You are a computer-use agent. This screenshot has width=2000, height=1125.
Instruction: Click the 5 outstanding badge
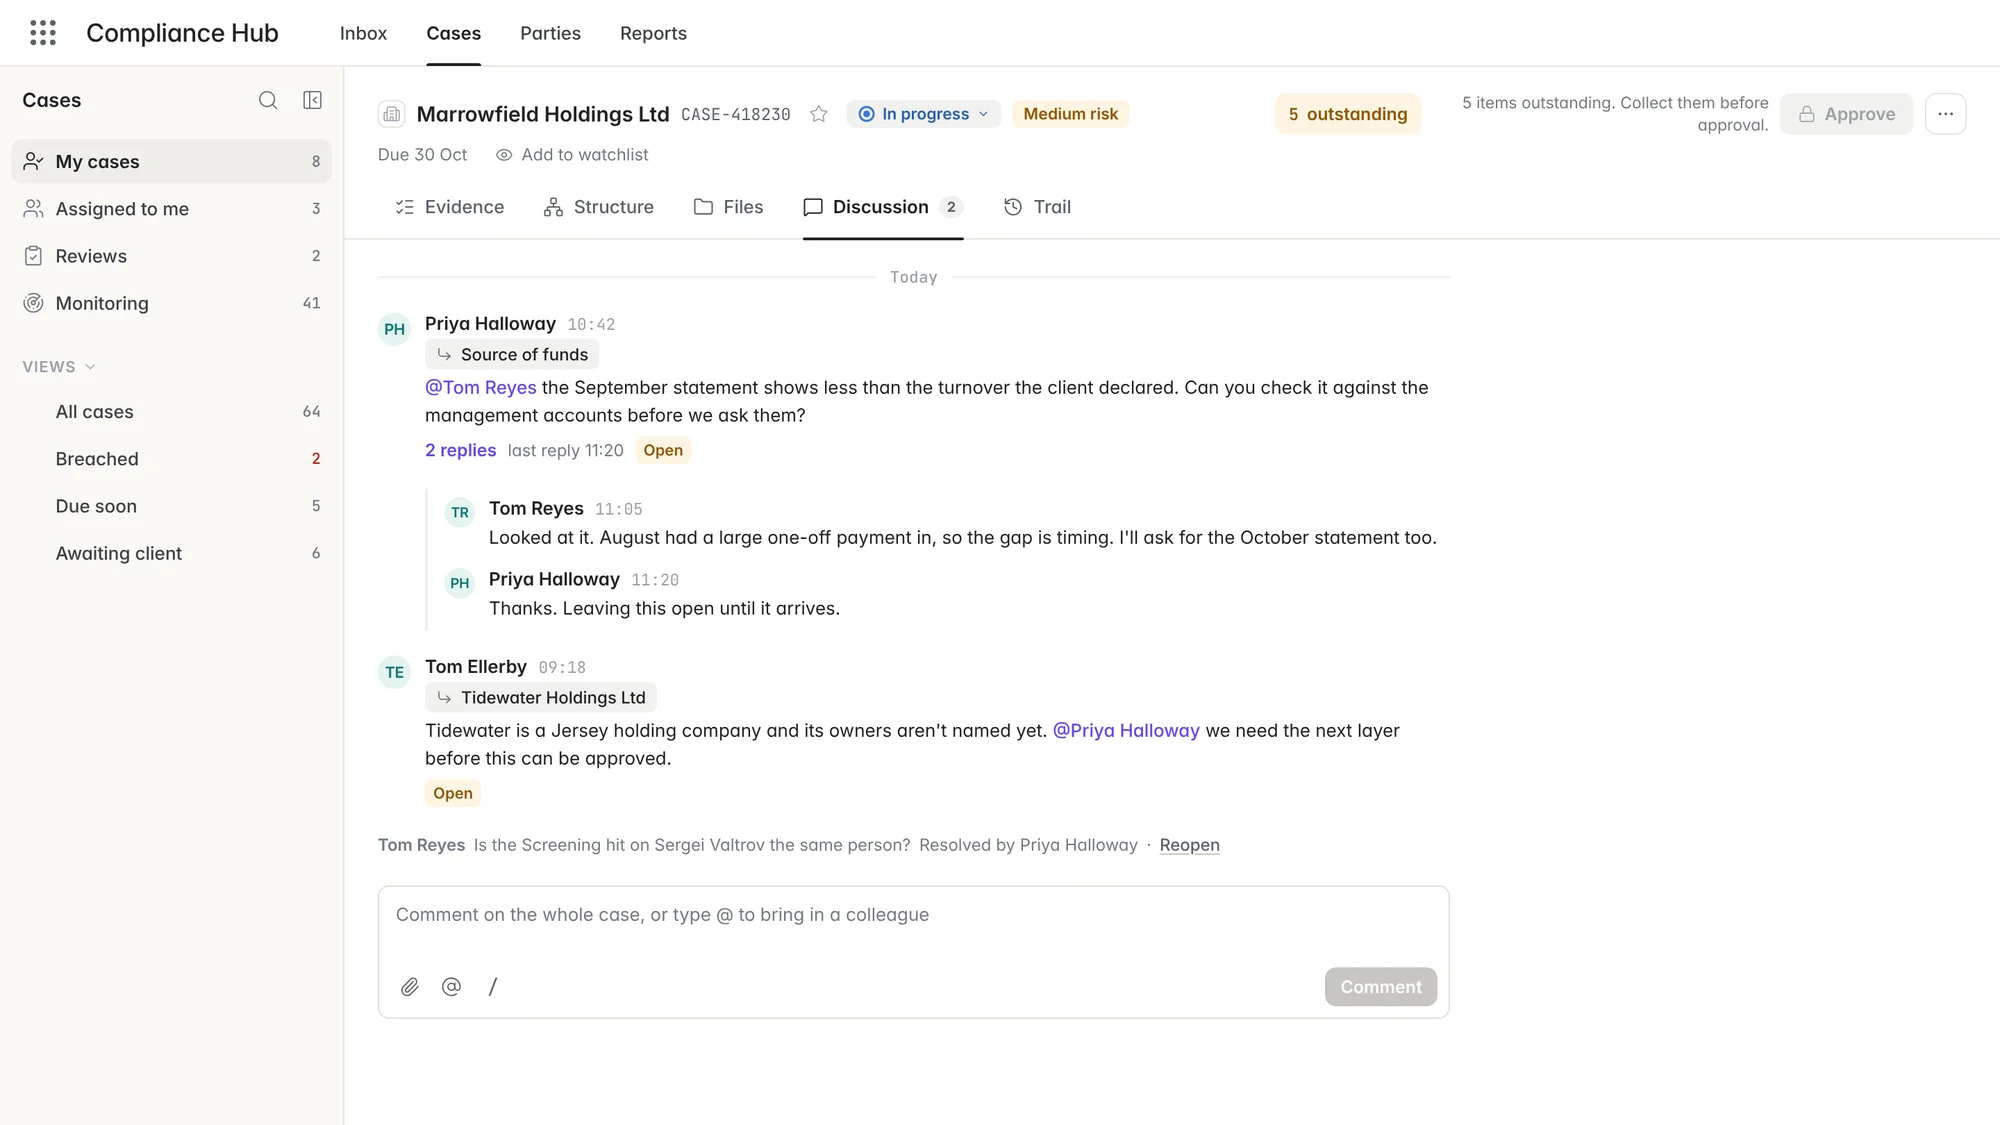pyautogui.click(x=1347, y=114)
